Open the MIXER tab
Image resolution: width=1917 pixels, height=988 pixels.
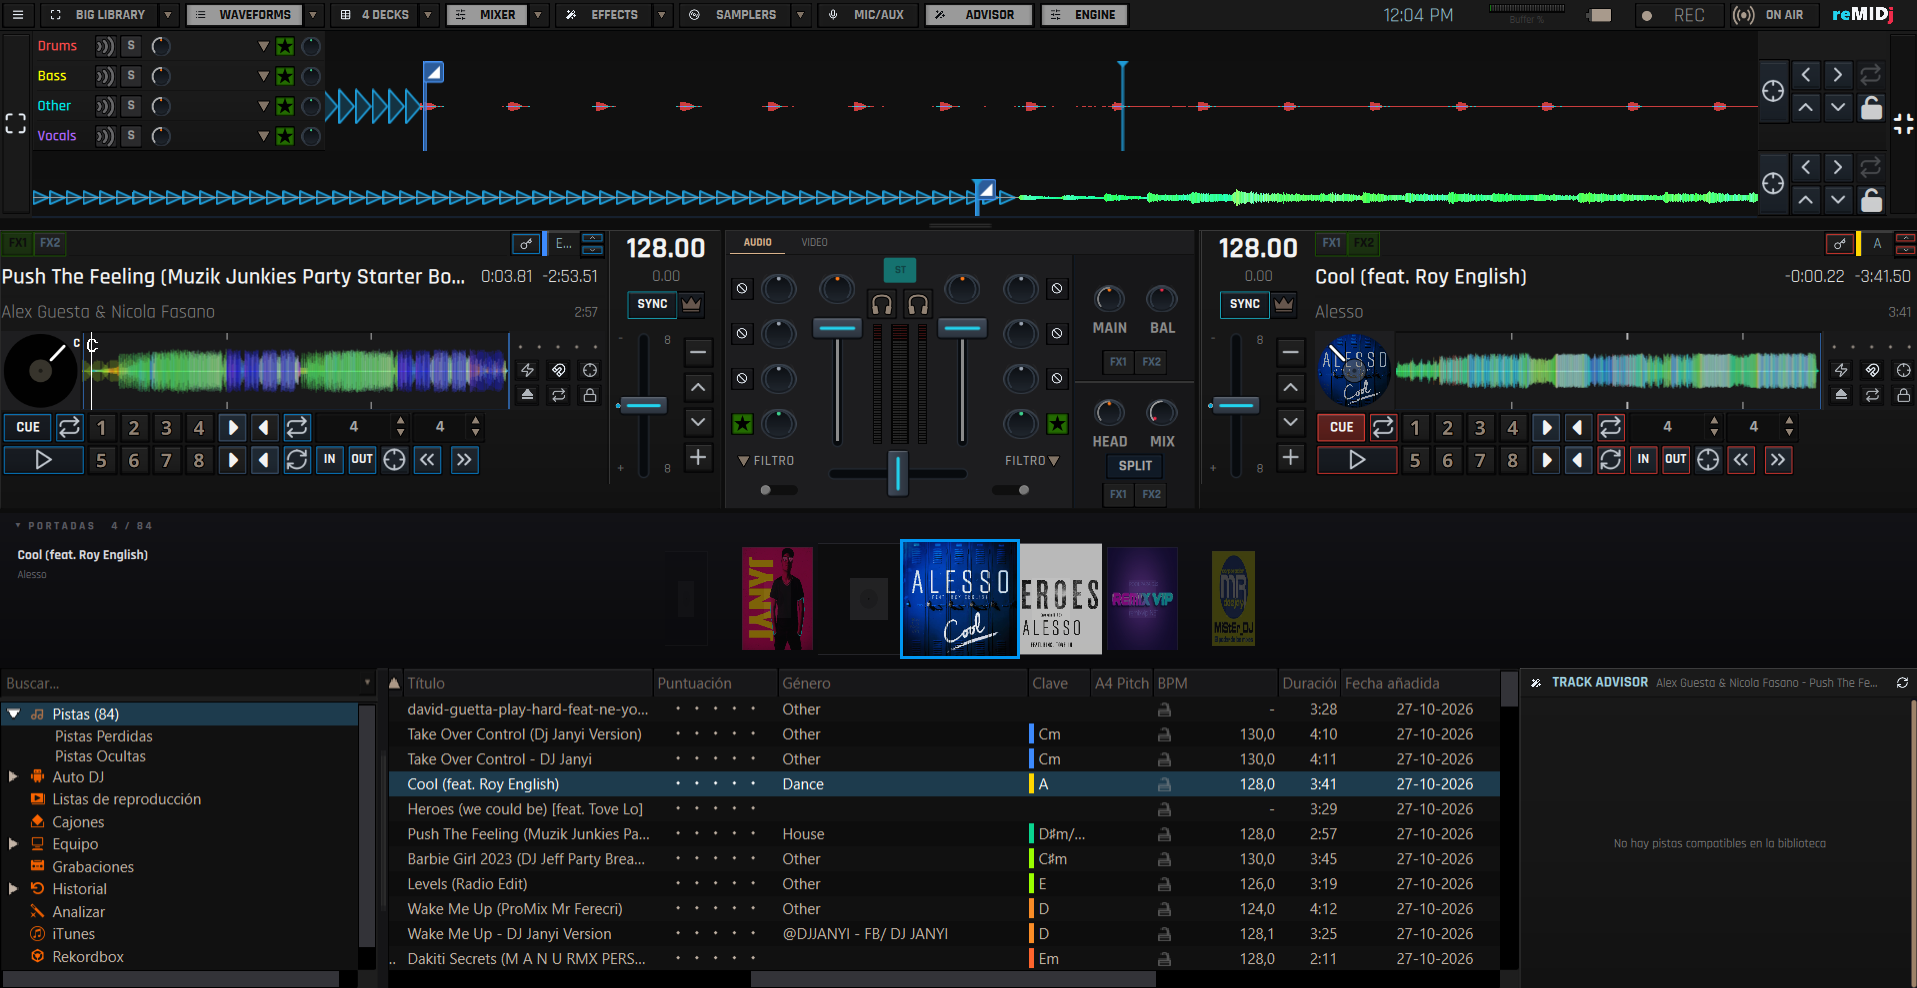(x=486, y=15)
